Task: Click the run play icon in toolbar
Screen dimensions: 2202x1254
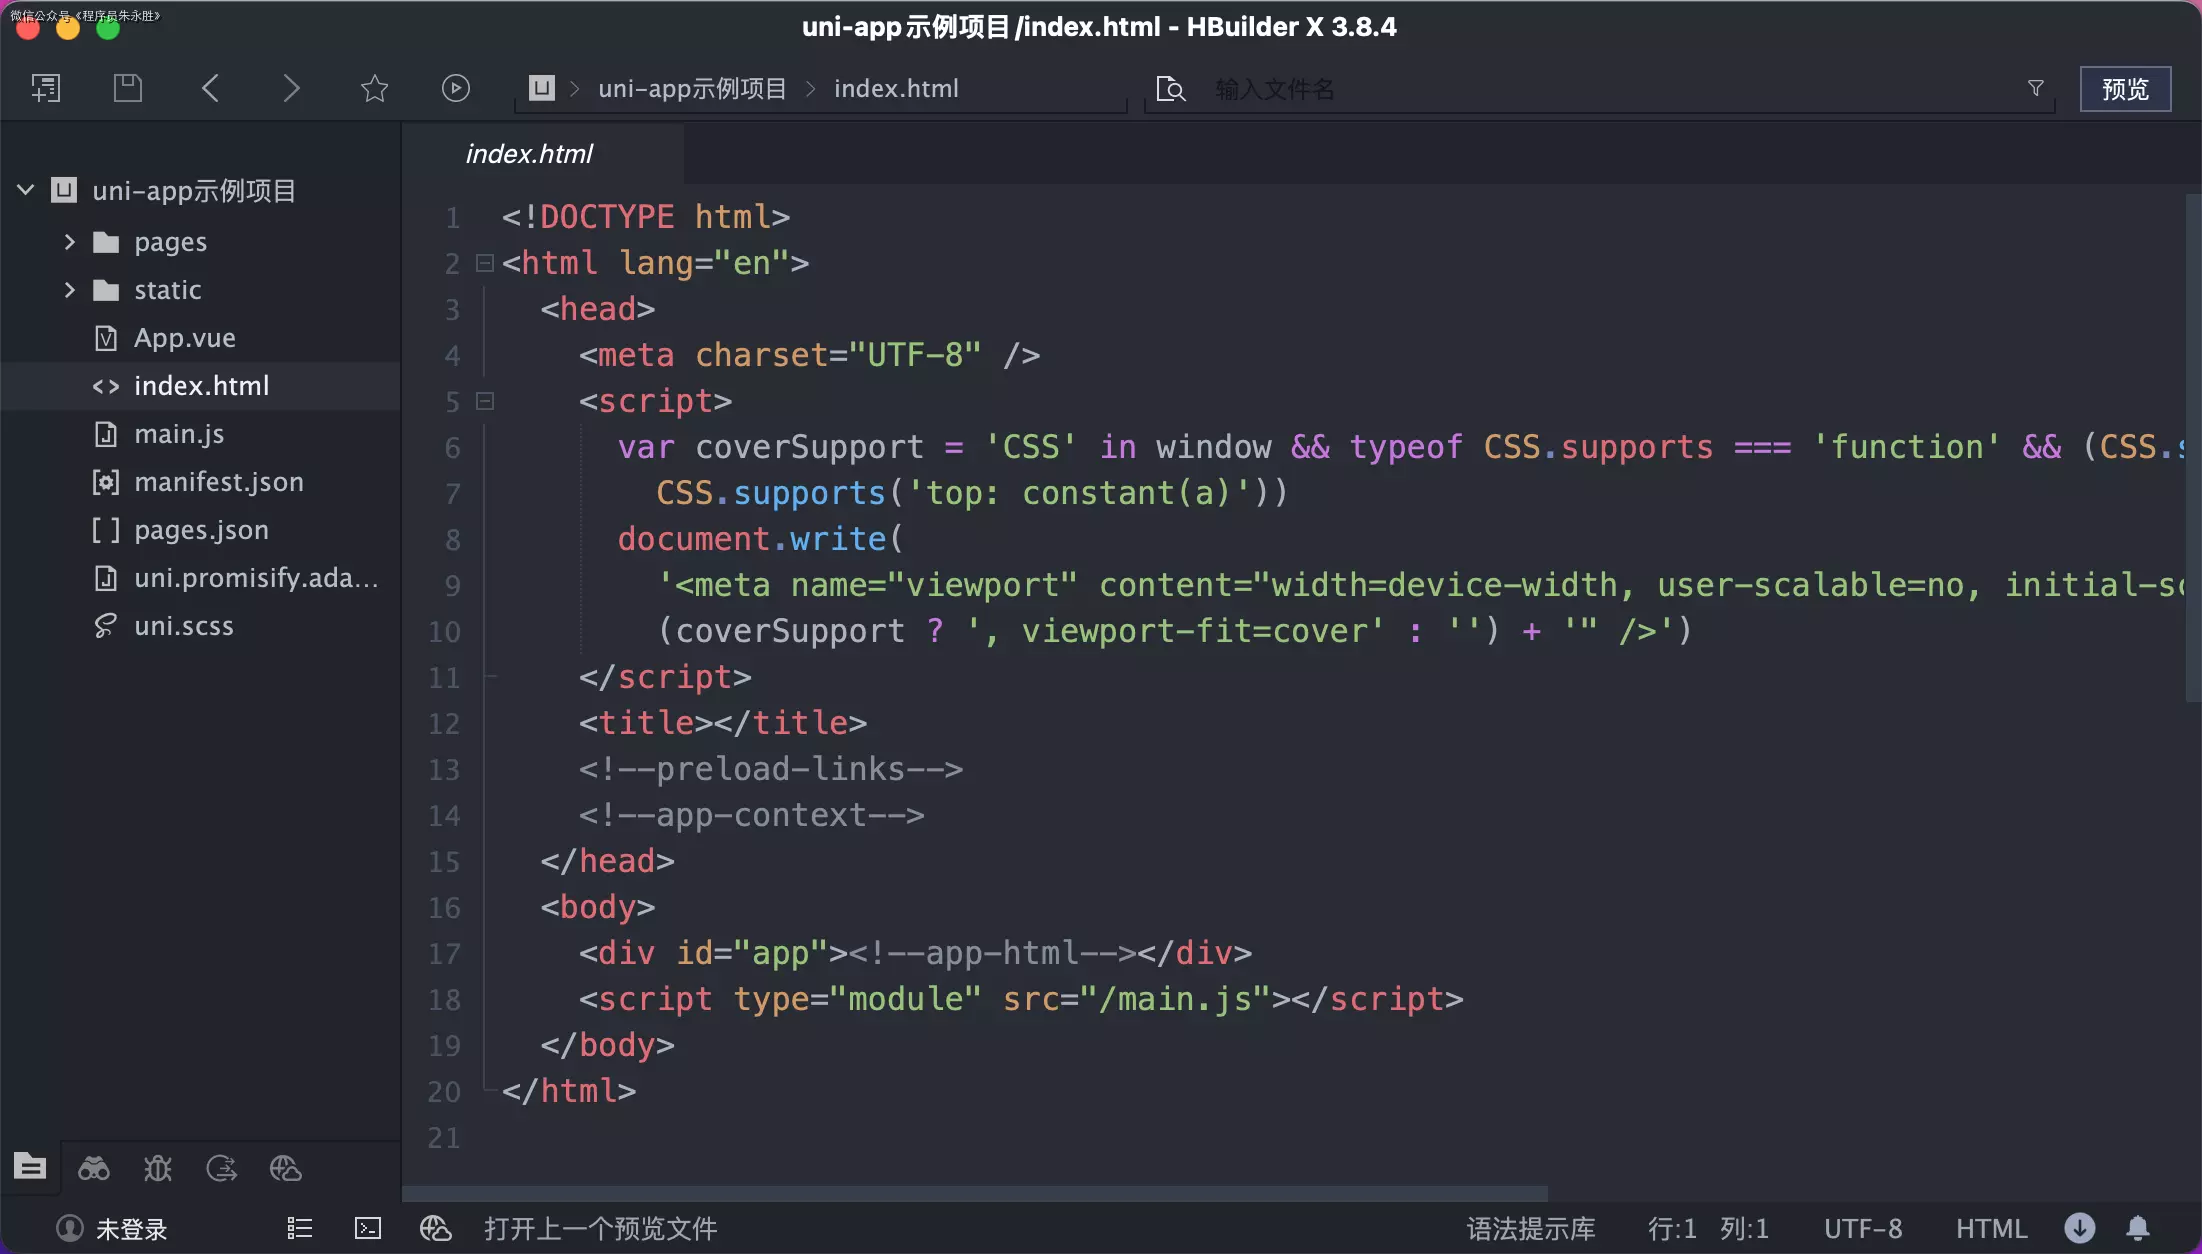Action: [455, 88]
